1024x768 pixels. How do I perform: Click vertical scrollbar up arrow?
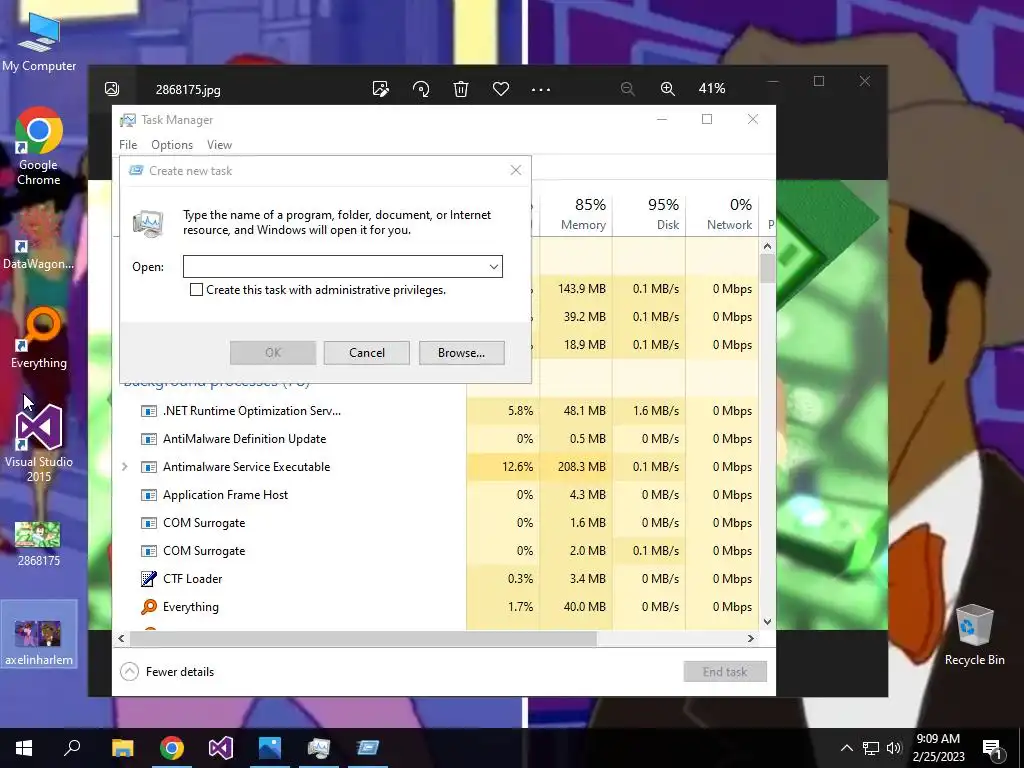[767, 246]
